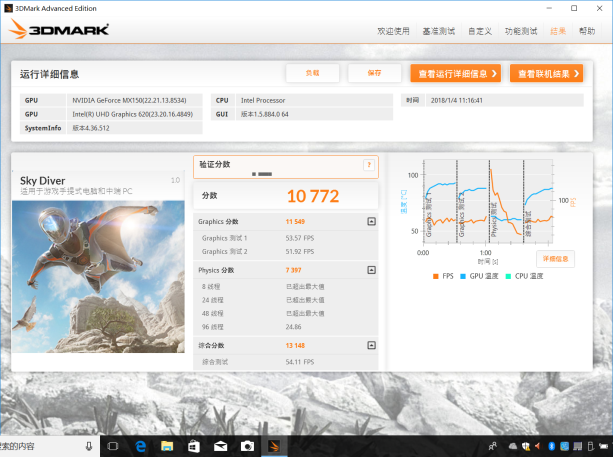Click the volume speaker tray icon
This screenshot has width=613, height=457.
tap(538, 446)
